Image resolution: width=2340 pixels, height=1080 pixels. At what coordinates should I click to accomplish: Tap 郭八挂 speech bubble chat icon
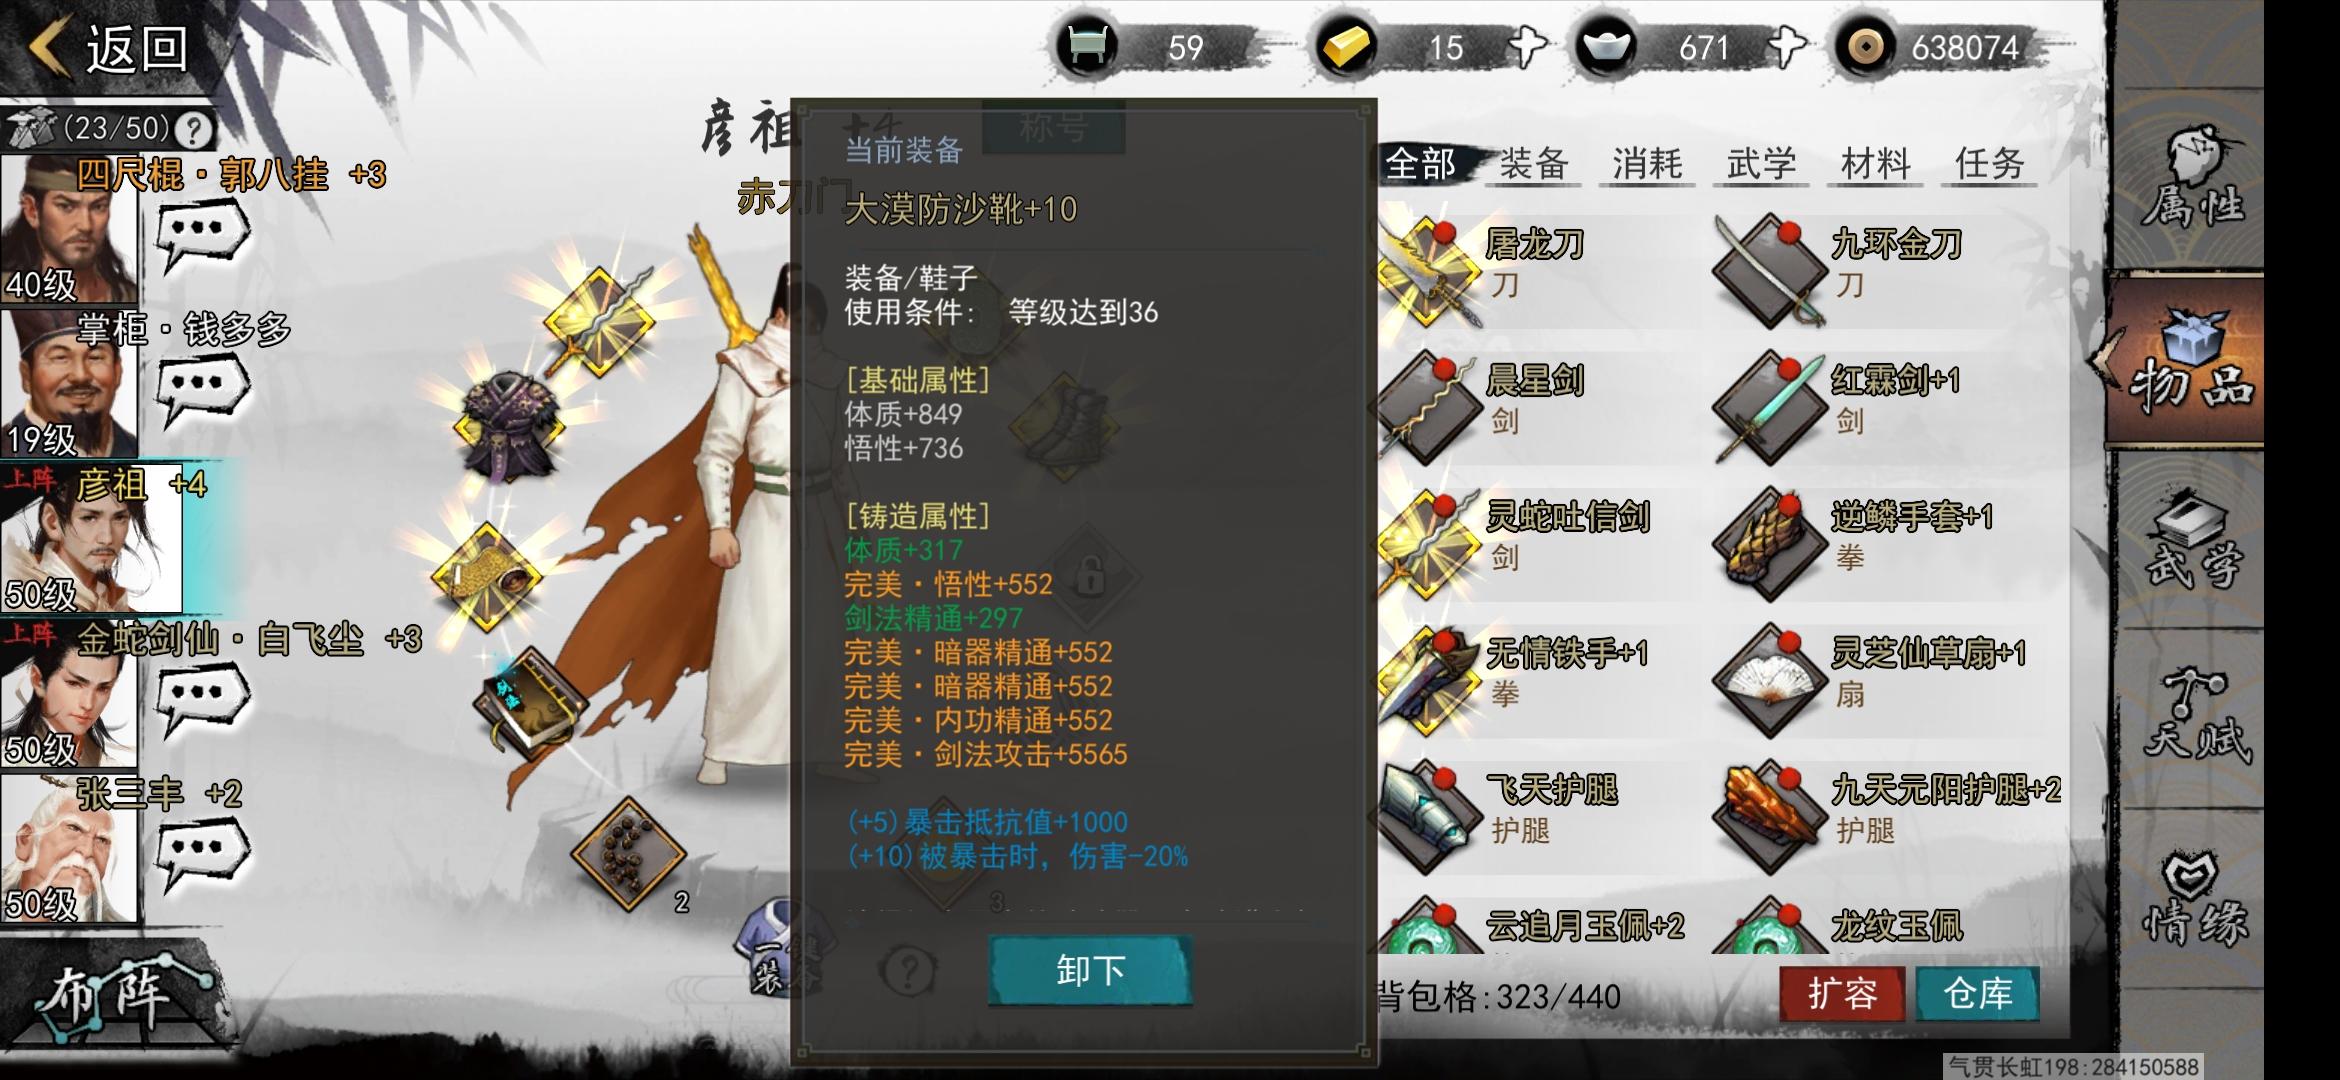[x=203, y=232]
